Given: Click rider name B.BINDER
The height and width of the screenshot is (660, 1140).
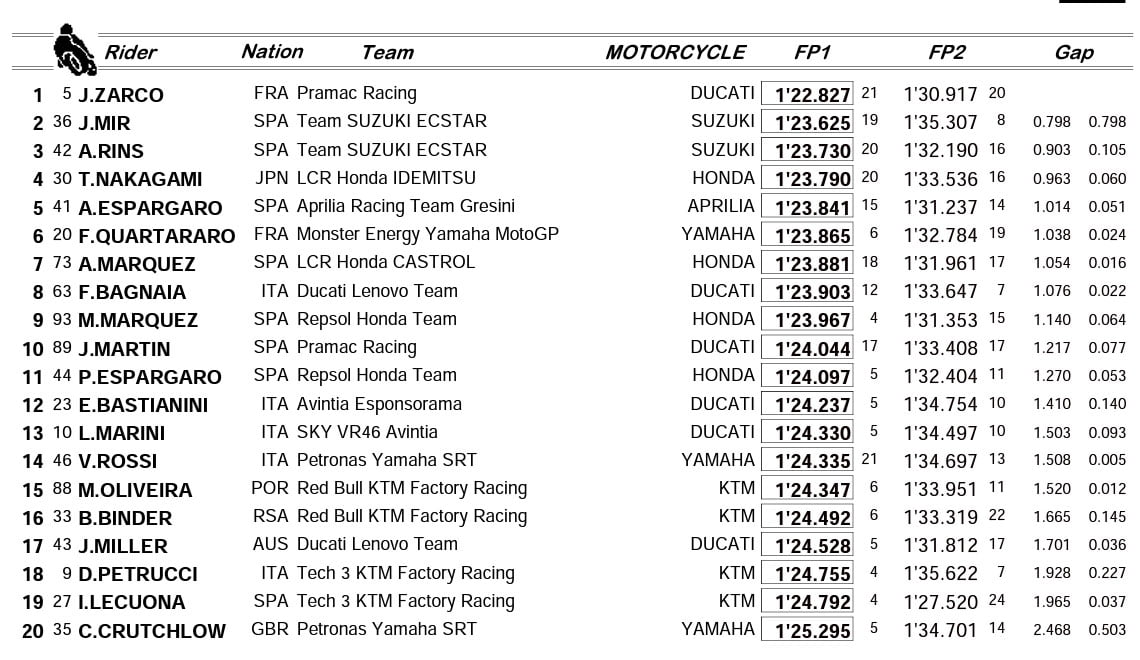Looking at the screenshot, I should [125, 518].
